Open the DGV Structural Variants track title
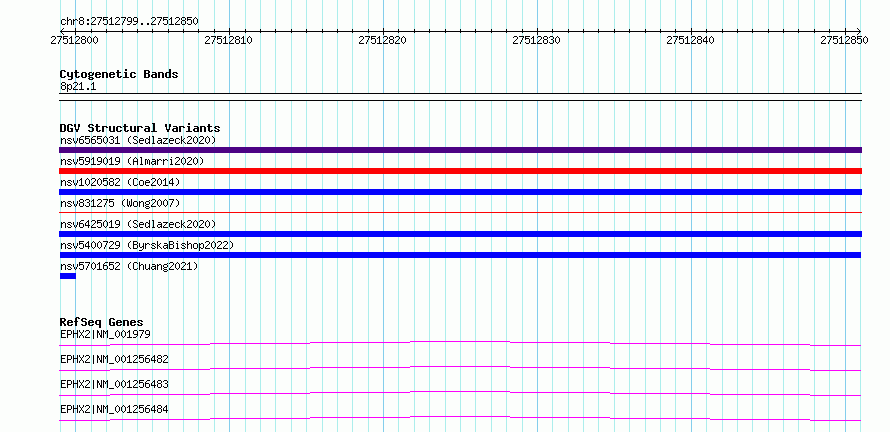The width and height of the screenshot is (890, 432). 140,128
